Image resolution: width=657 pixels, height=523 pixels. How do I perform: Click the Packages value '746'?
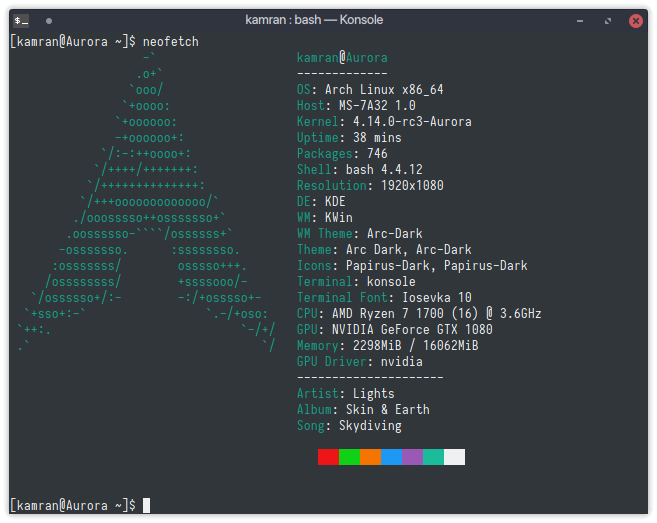[x=377, y=153]
